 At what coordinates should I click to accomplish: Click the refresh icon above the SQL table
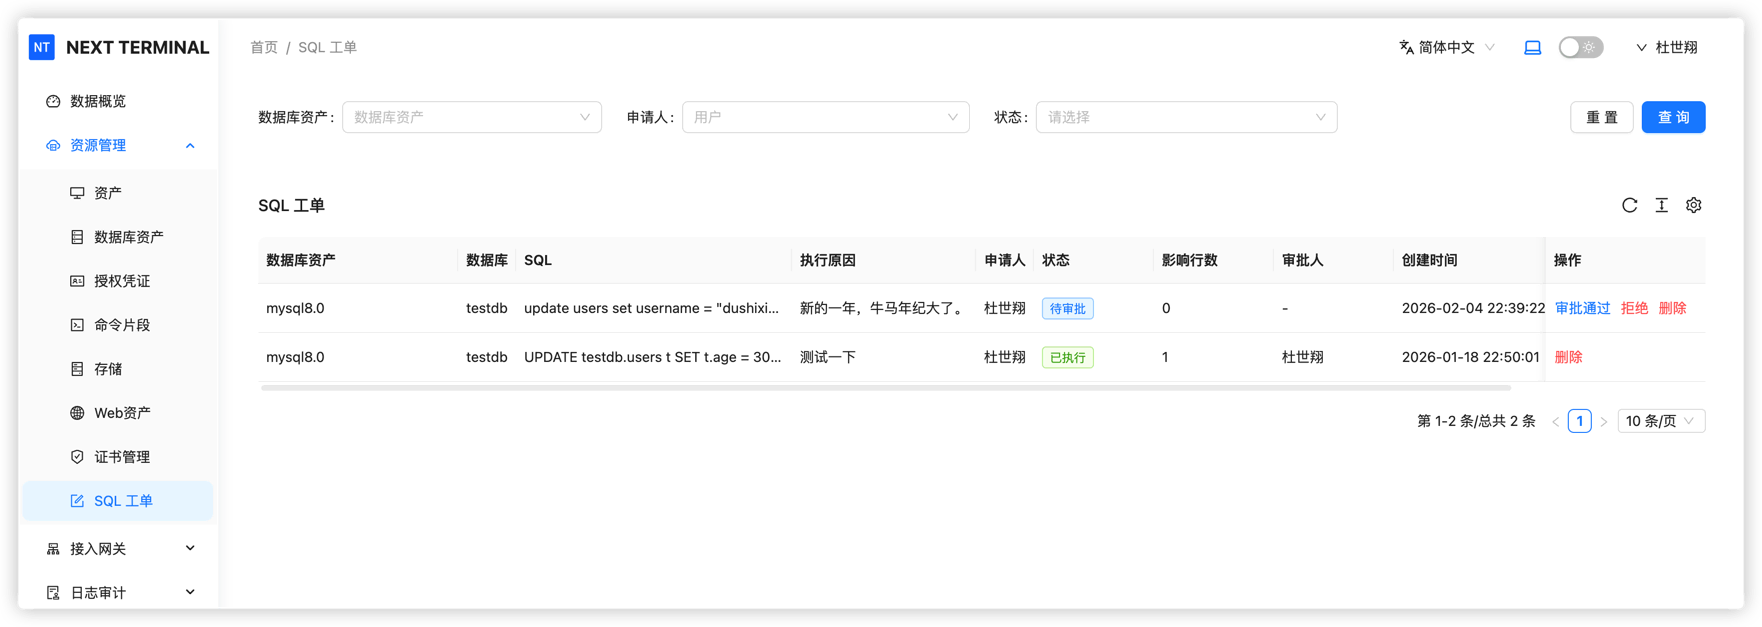pyautogui.click(x=1629, y=205)
